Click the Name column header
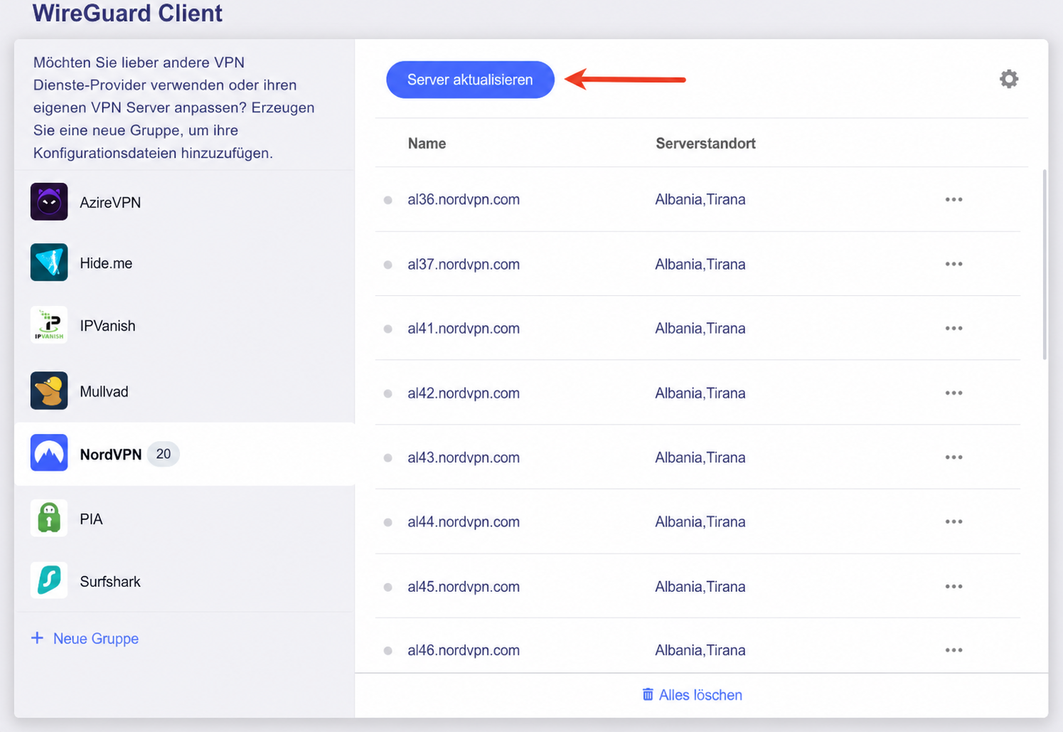The image size is (1063, 732). [x=427, y=143]
